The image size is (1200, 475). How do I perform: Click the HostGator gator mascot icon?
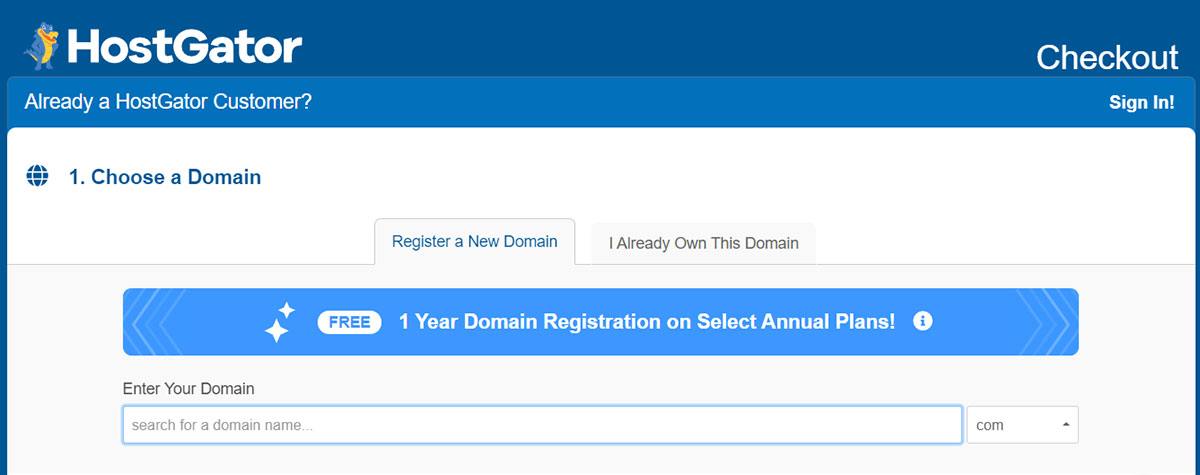pos(43,48)
